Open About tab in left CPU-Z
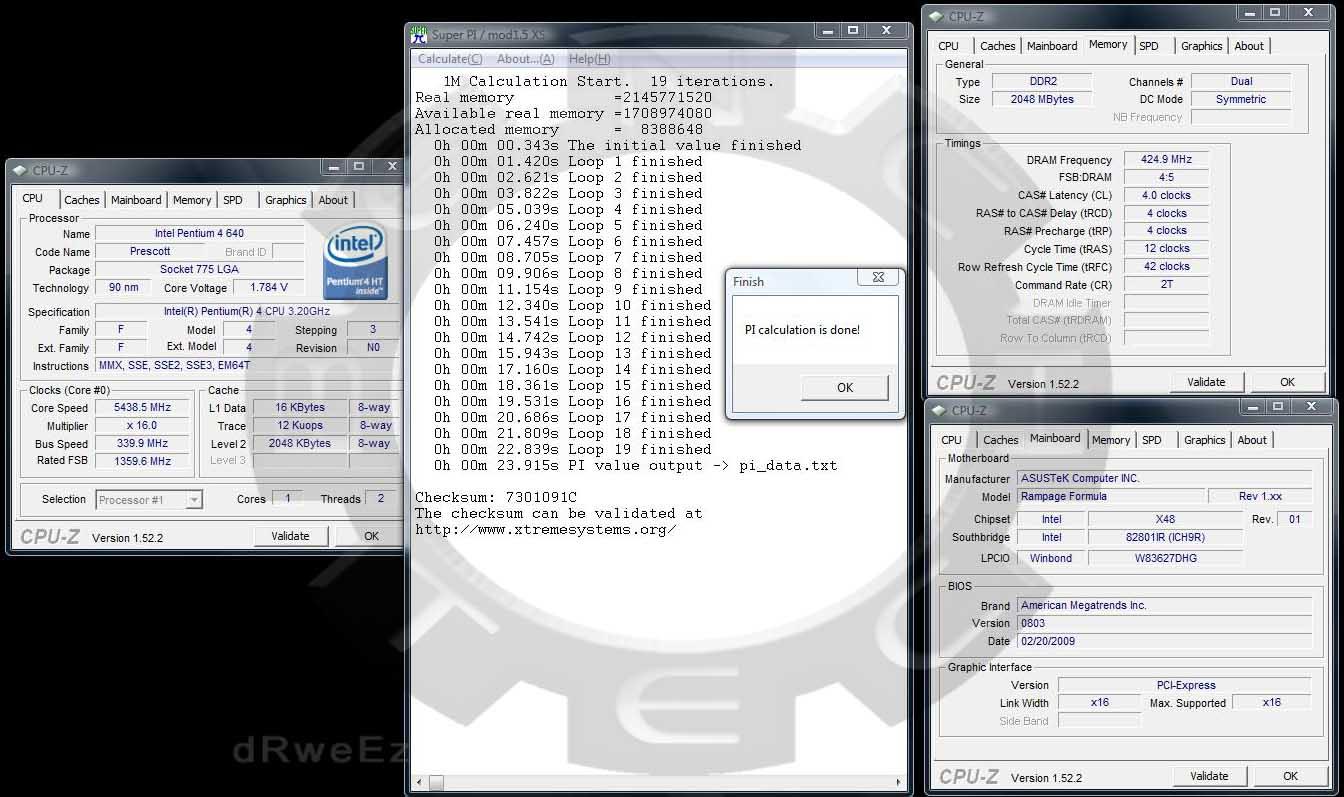 click(333, 200)
